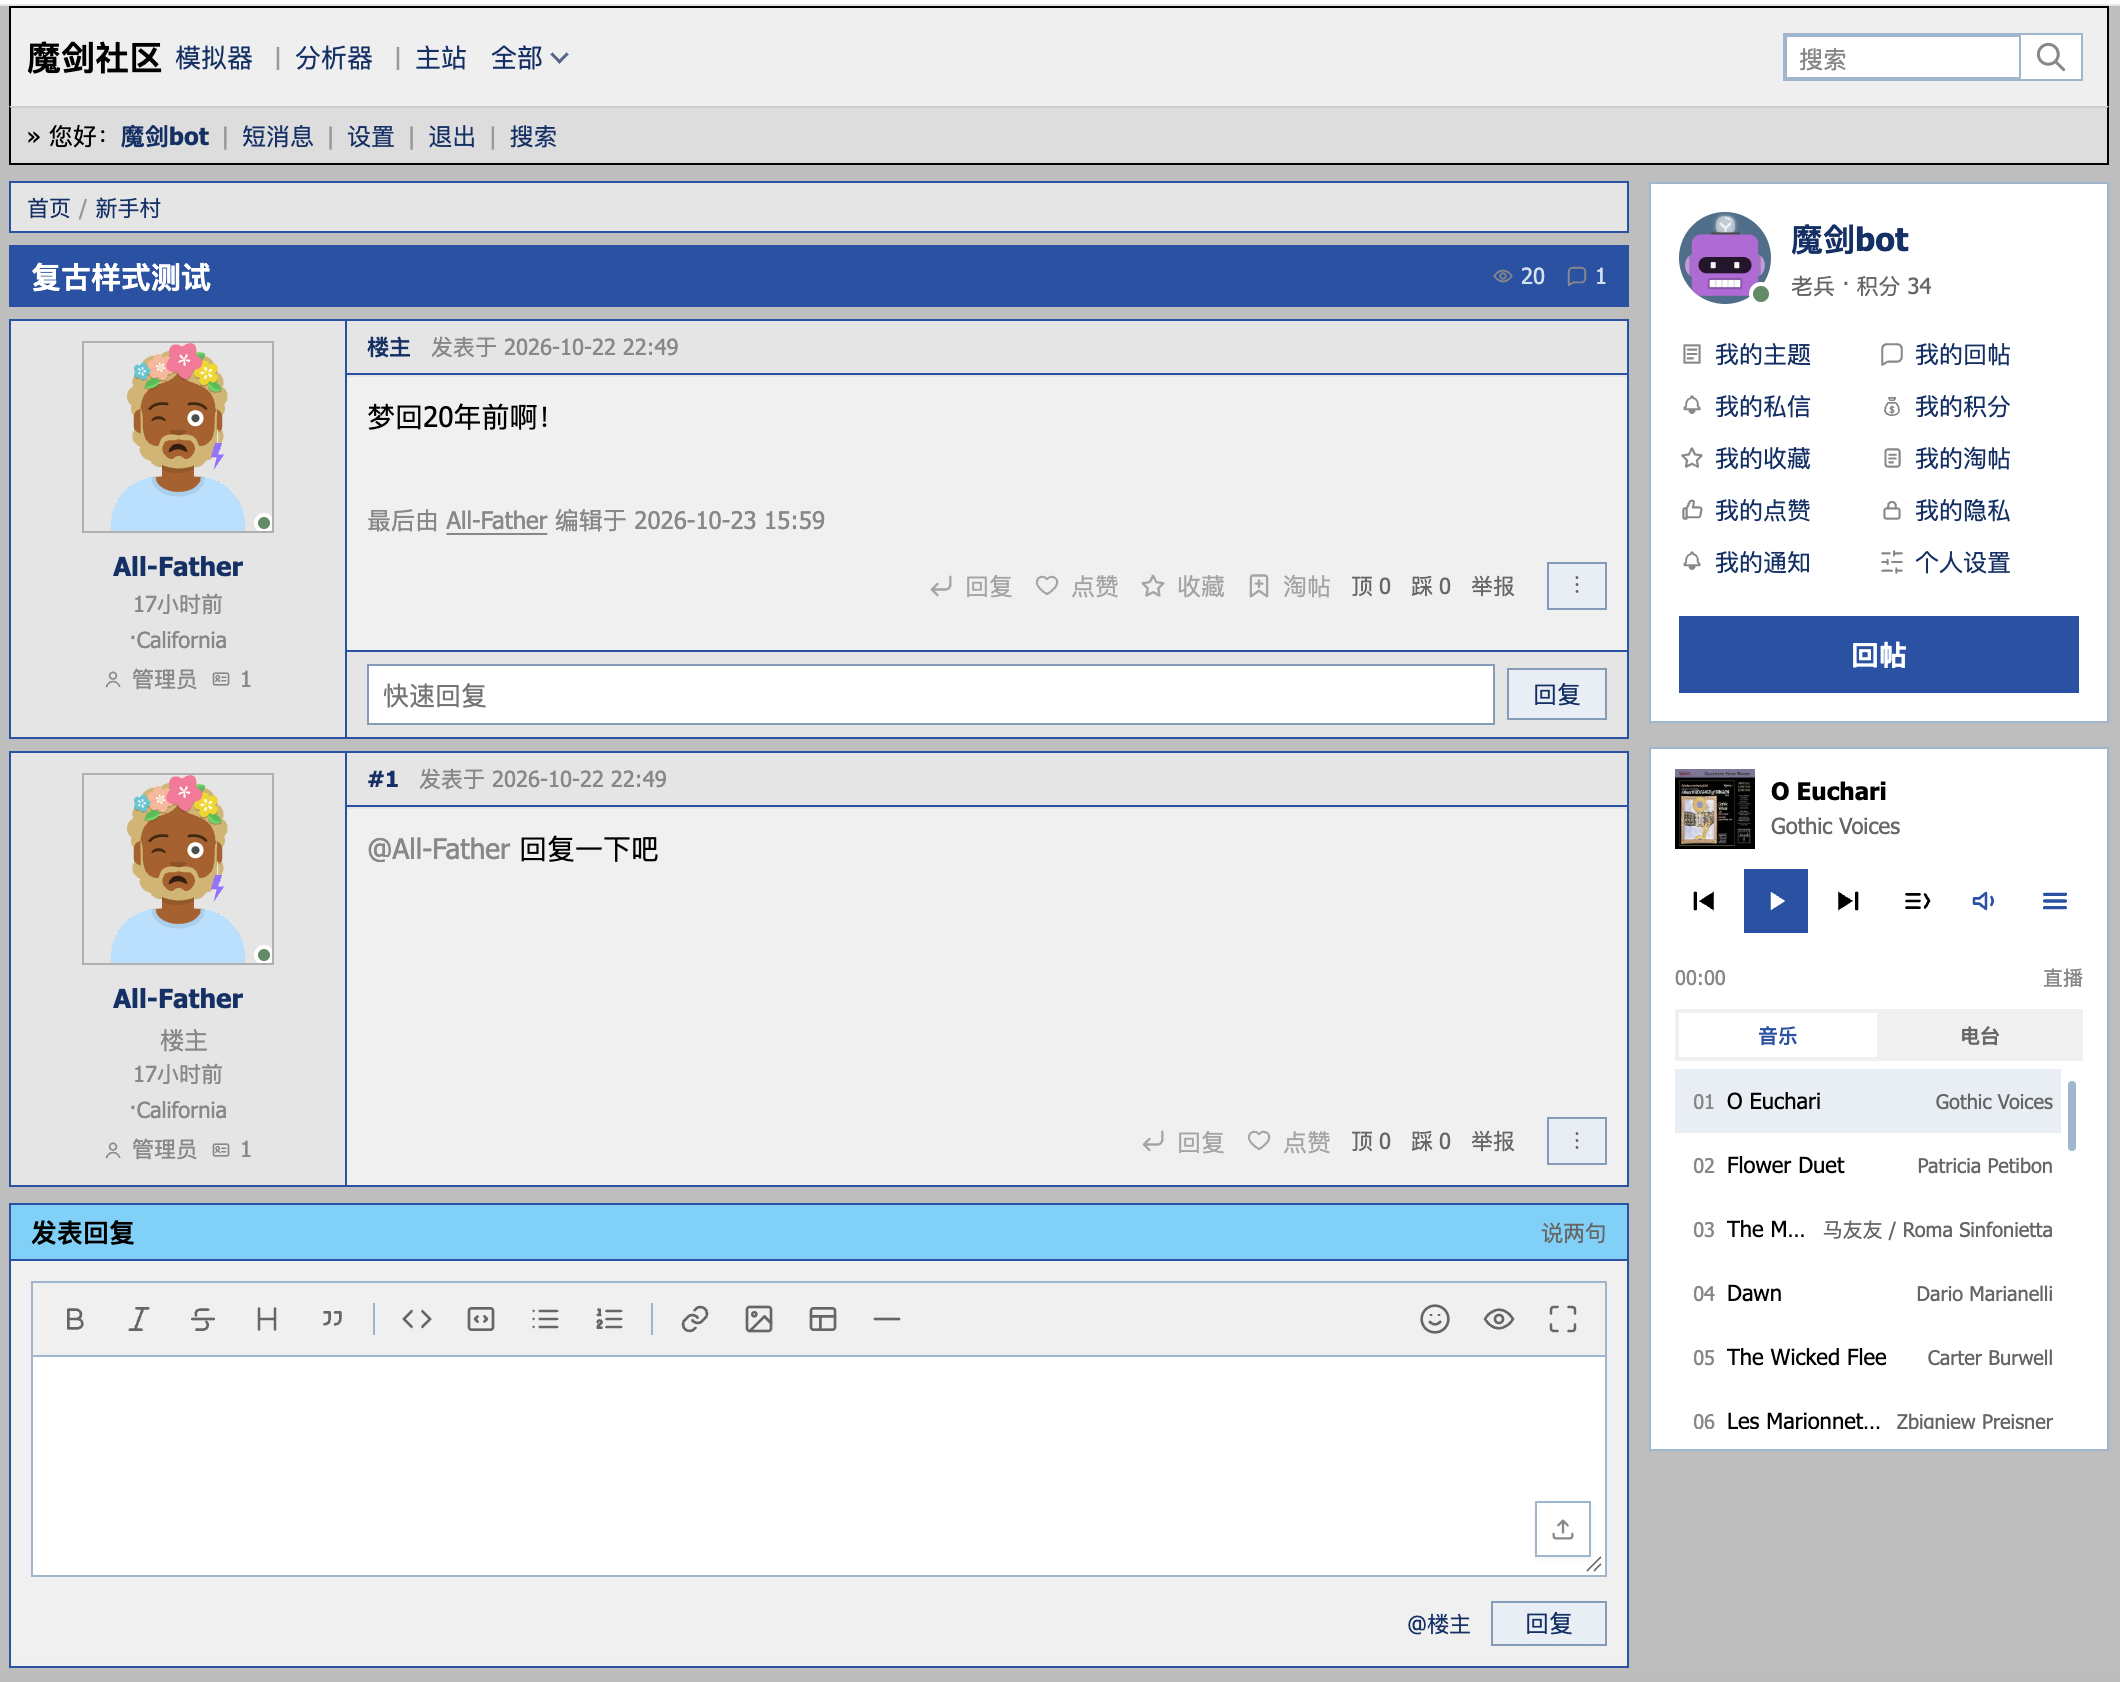2120x1682 pixels.
Task: Insert code block in editor
Action: point(481,1319)
